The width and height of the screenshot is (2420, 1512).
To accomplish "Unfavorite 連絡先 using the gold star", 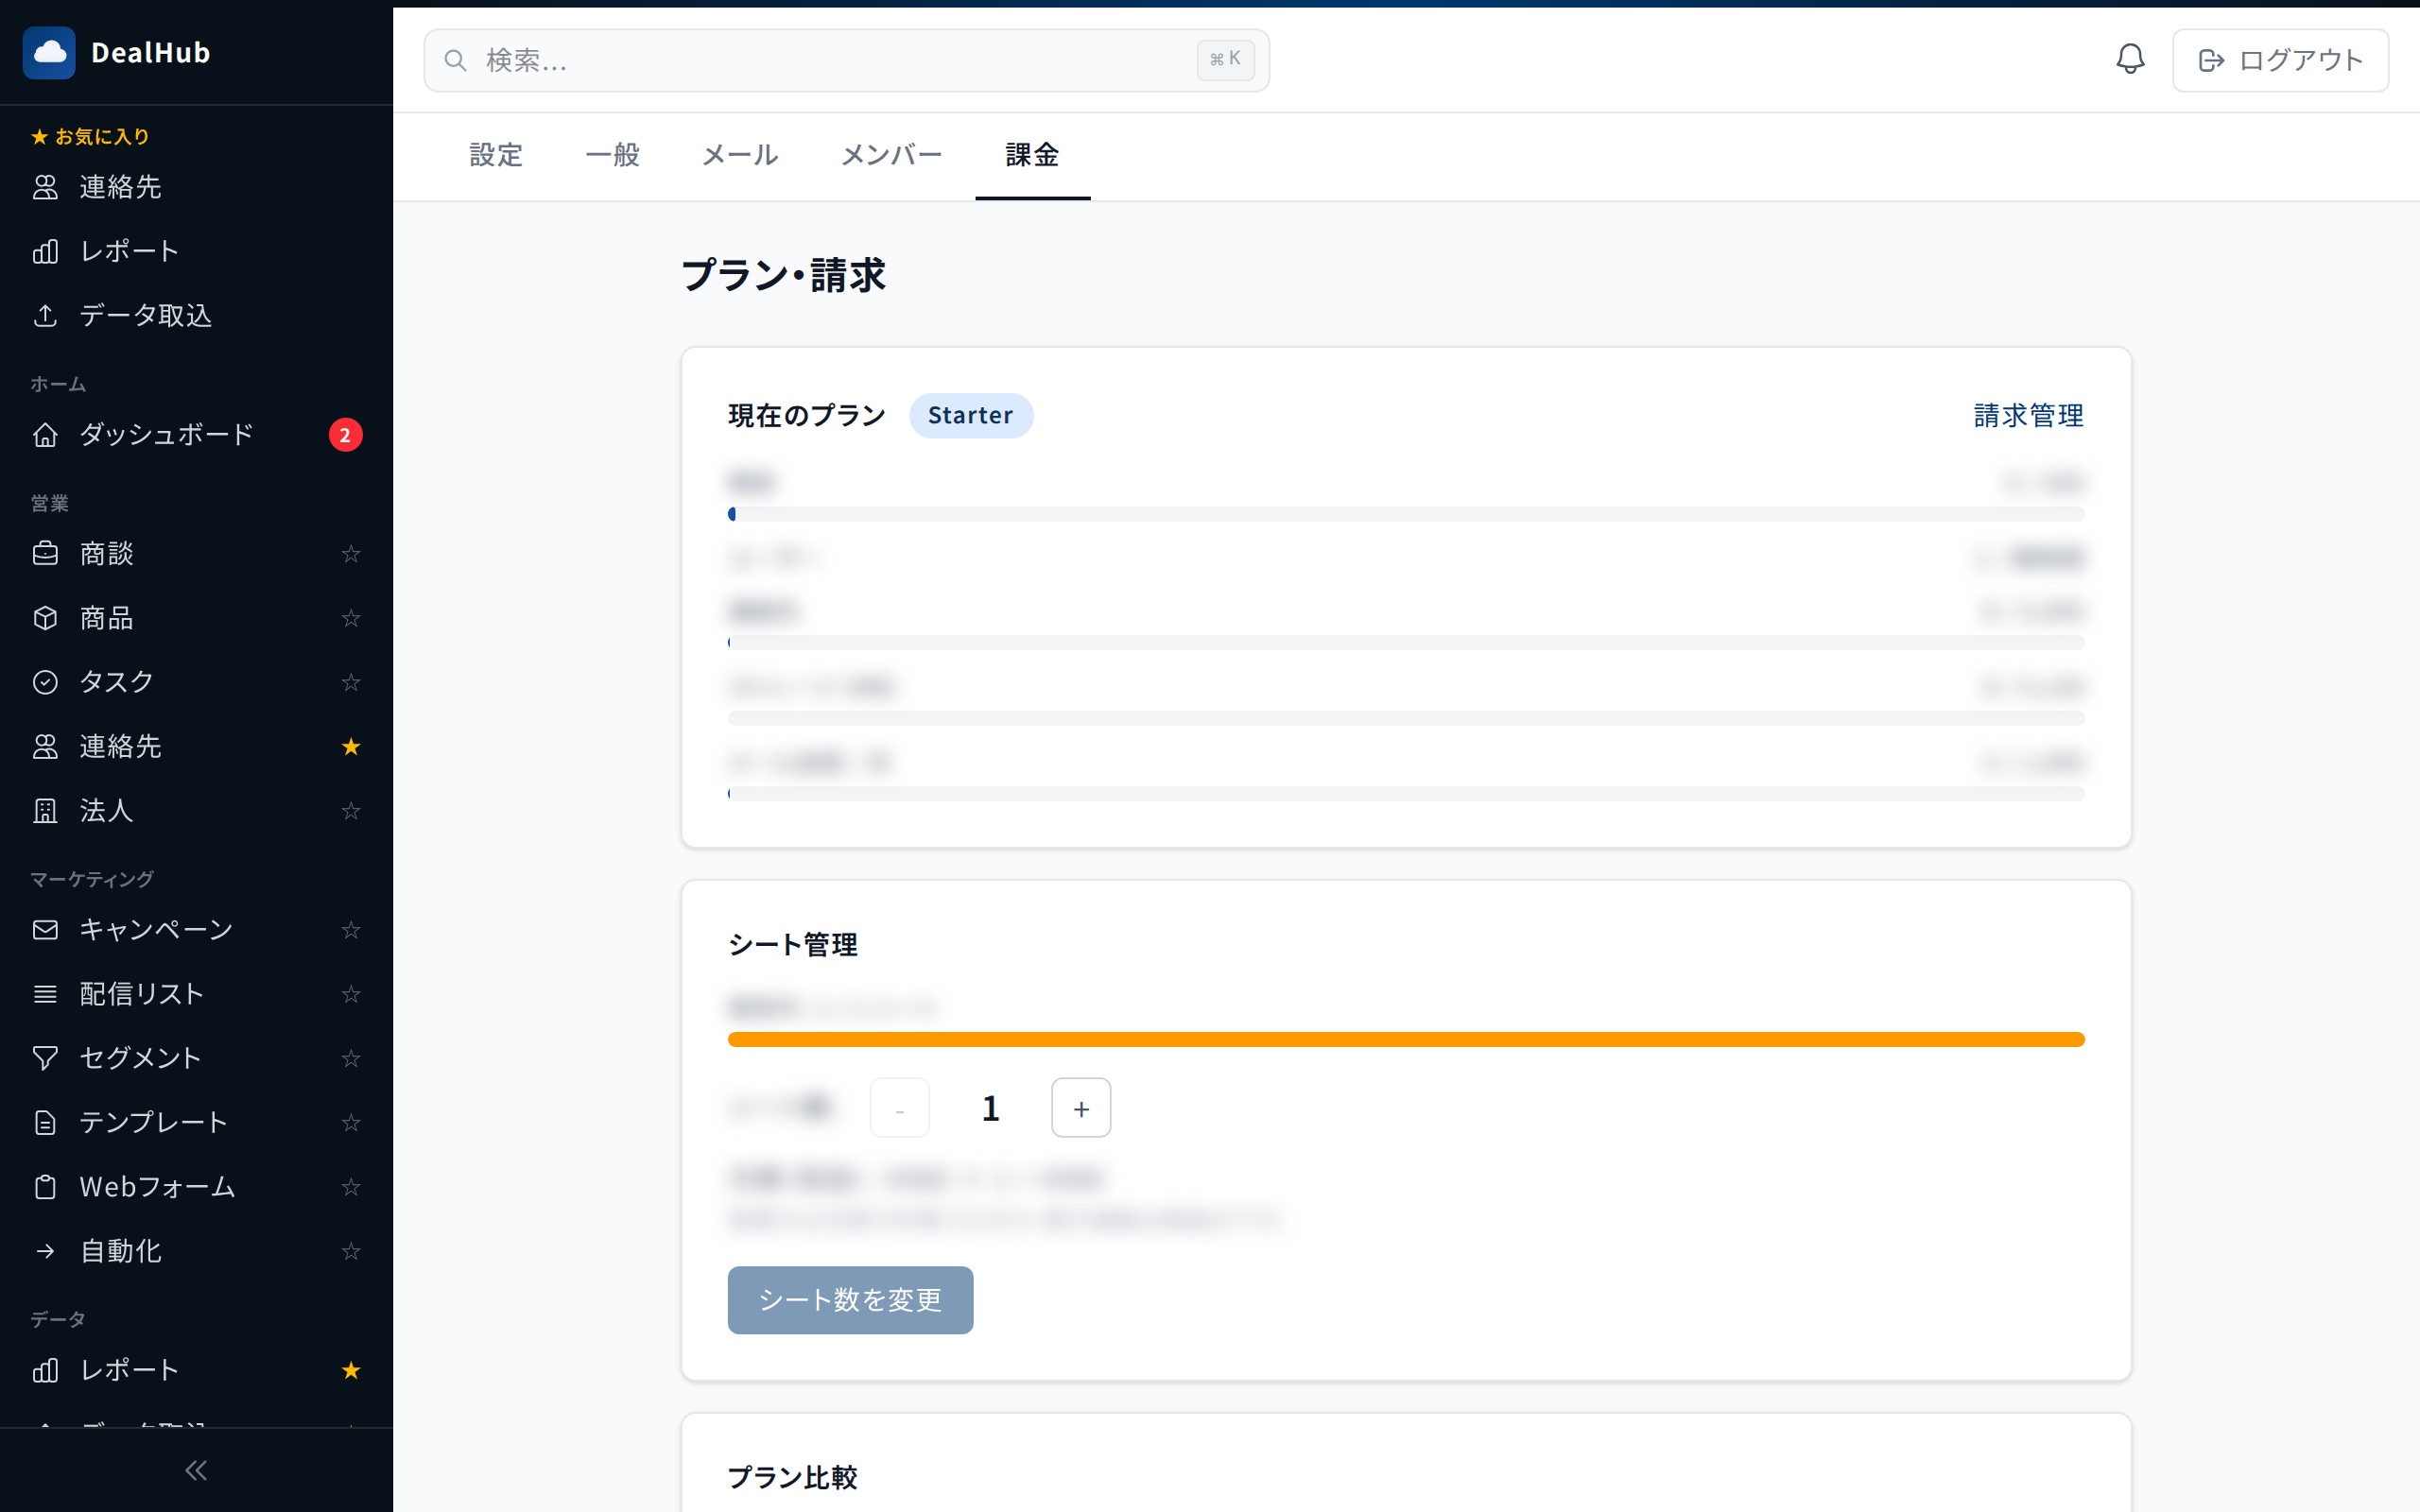I will [x=351, y=747].
